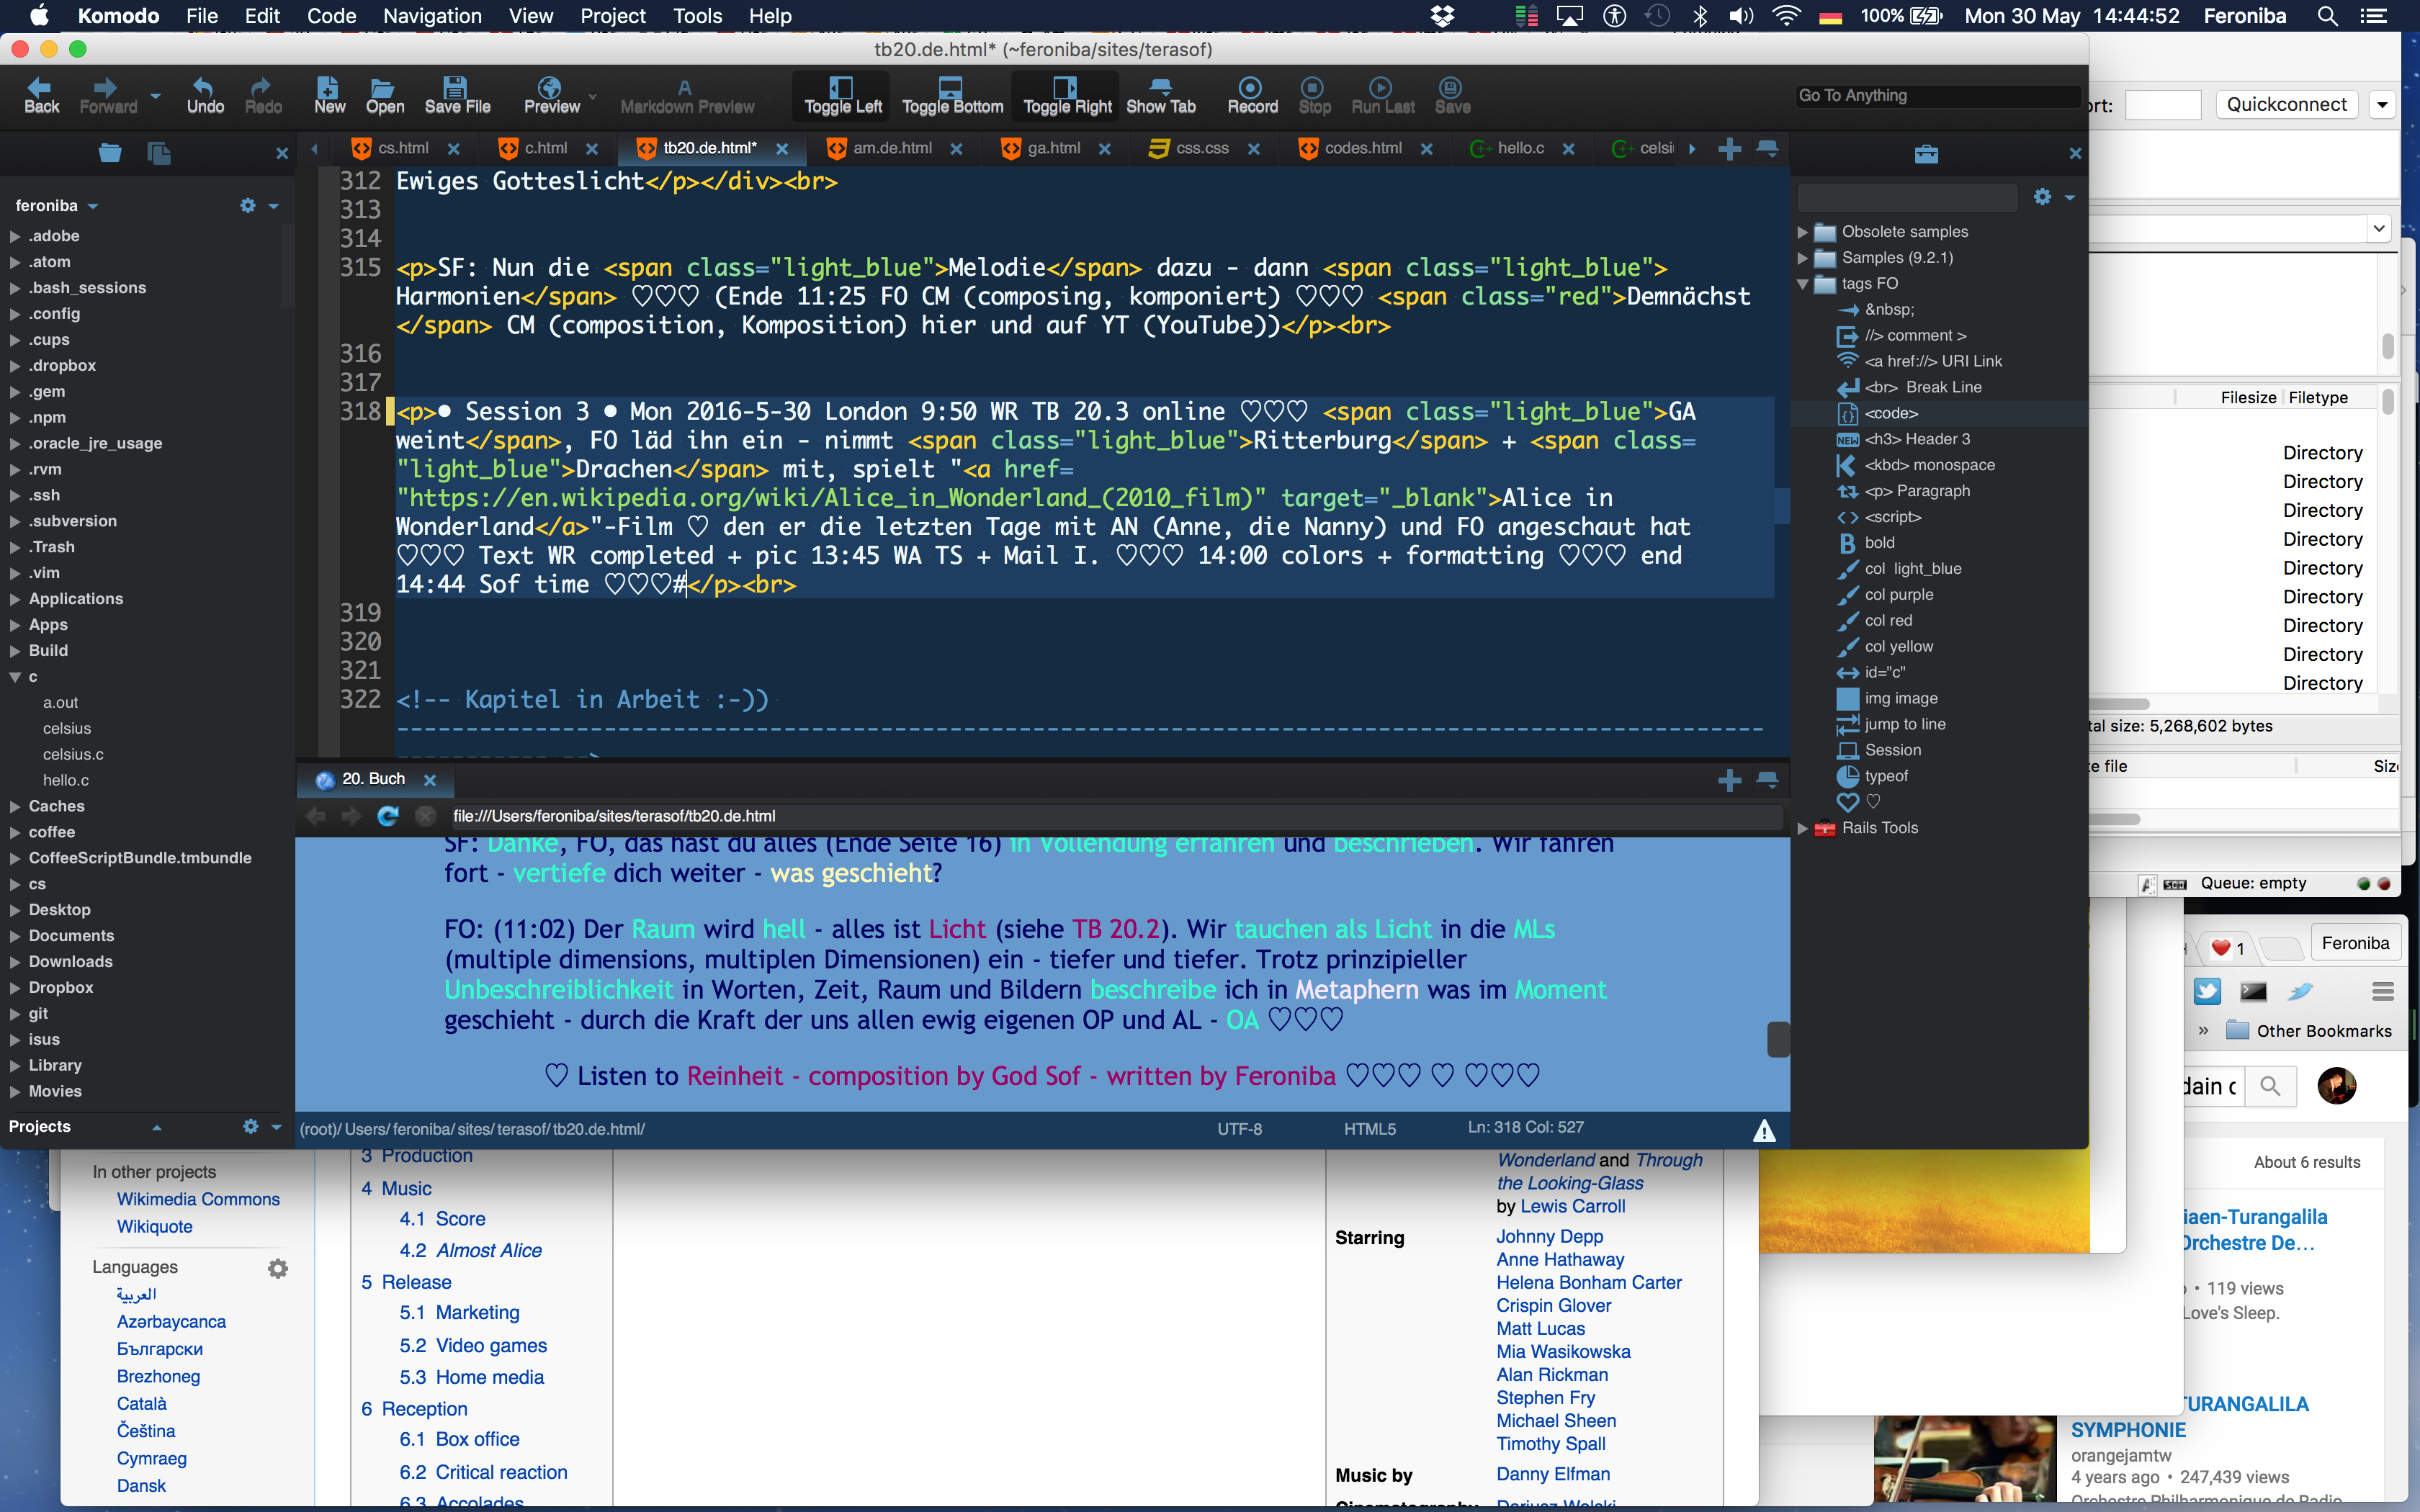This screenshot has width=2420, height=1512.
Task: Expand the Applications folder
Action: pyautogui.click(x=15, y=599)
